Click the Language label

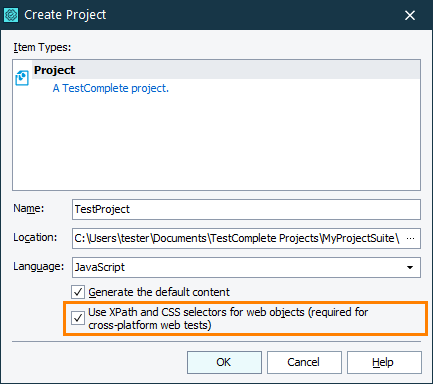38,266
